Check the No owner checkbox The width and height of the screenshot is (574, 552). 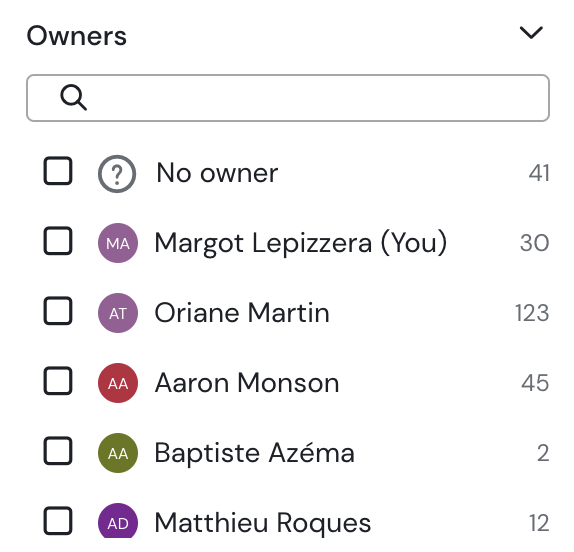(58, 171)
